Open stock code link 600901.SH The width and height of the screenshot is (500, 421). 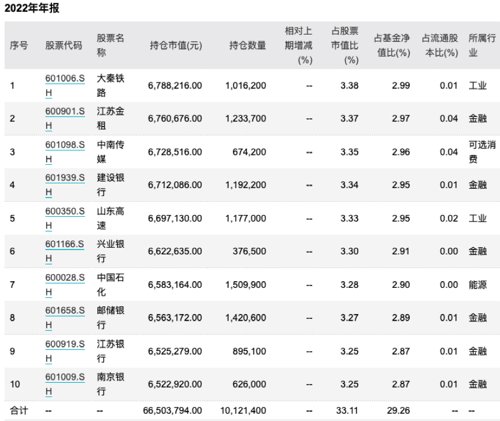(65, 118)
